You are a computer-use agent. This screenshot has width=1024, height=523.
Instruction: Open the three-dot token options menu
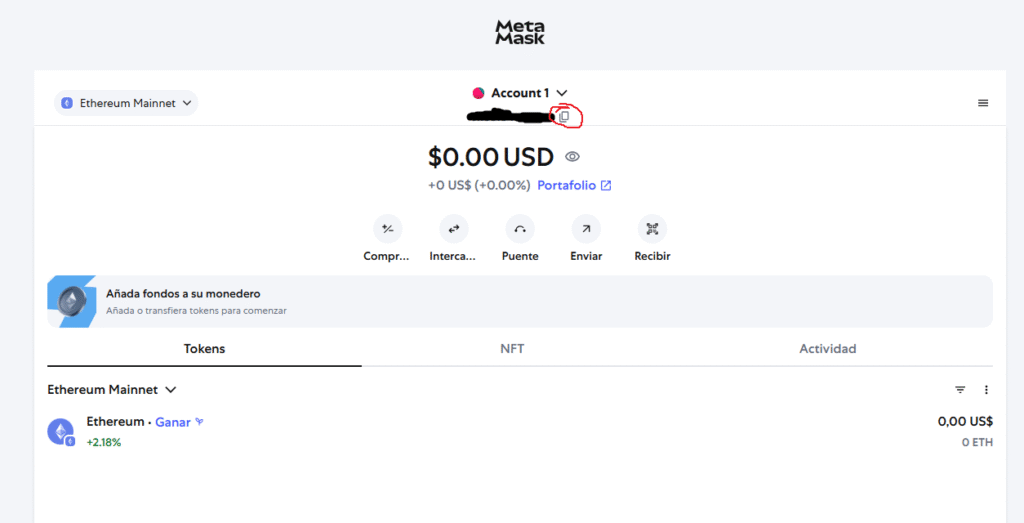(986, 390)
